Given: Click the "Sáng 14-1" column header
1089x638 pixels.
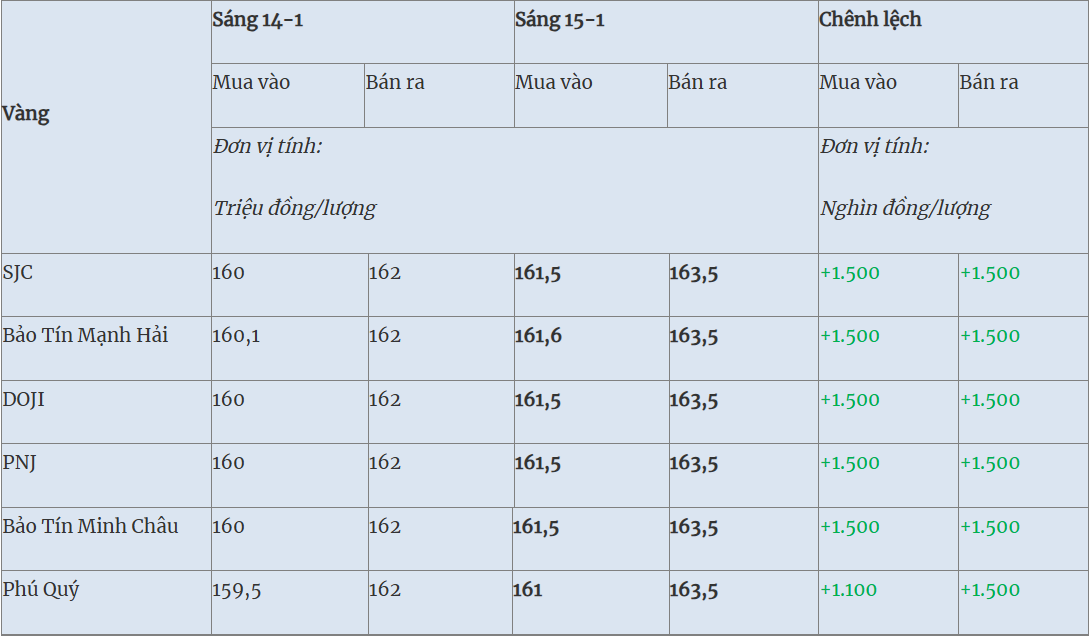Looking at the screenshot, I should pos(258,20).
